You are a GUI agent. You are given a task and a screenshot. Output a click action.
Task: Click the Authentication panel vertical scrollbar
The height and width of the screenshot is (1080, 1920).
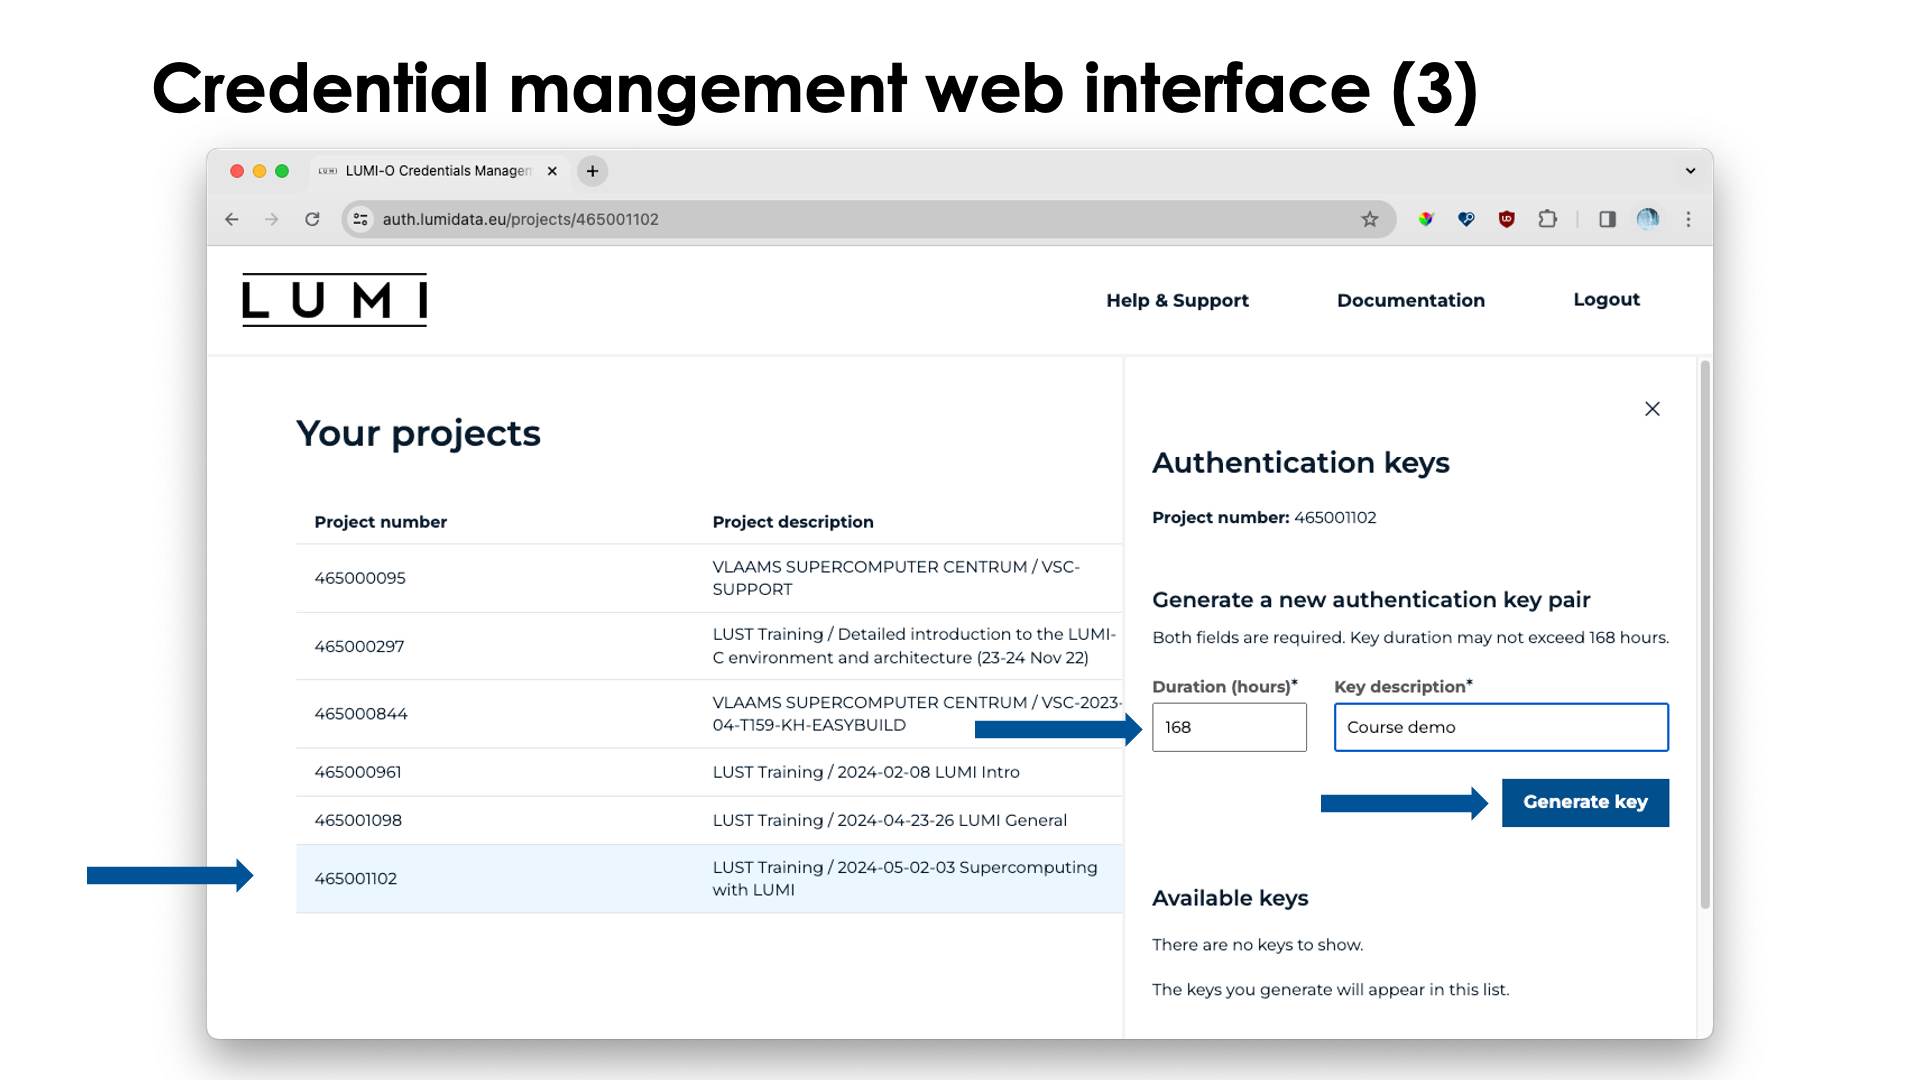click(1705, 635)
